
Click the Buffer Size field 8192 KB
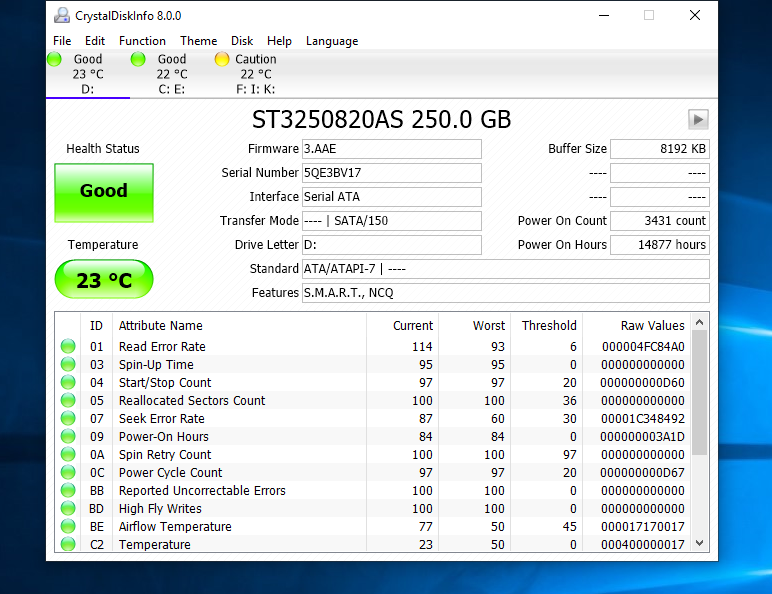coord(660,149)
